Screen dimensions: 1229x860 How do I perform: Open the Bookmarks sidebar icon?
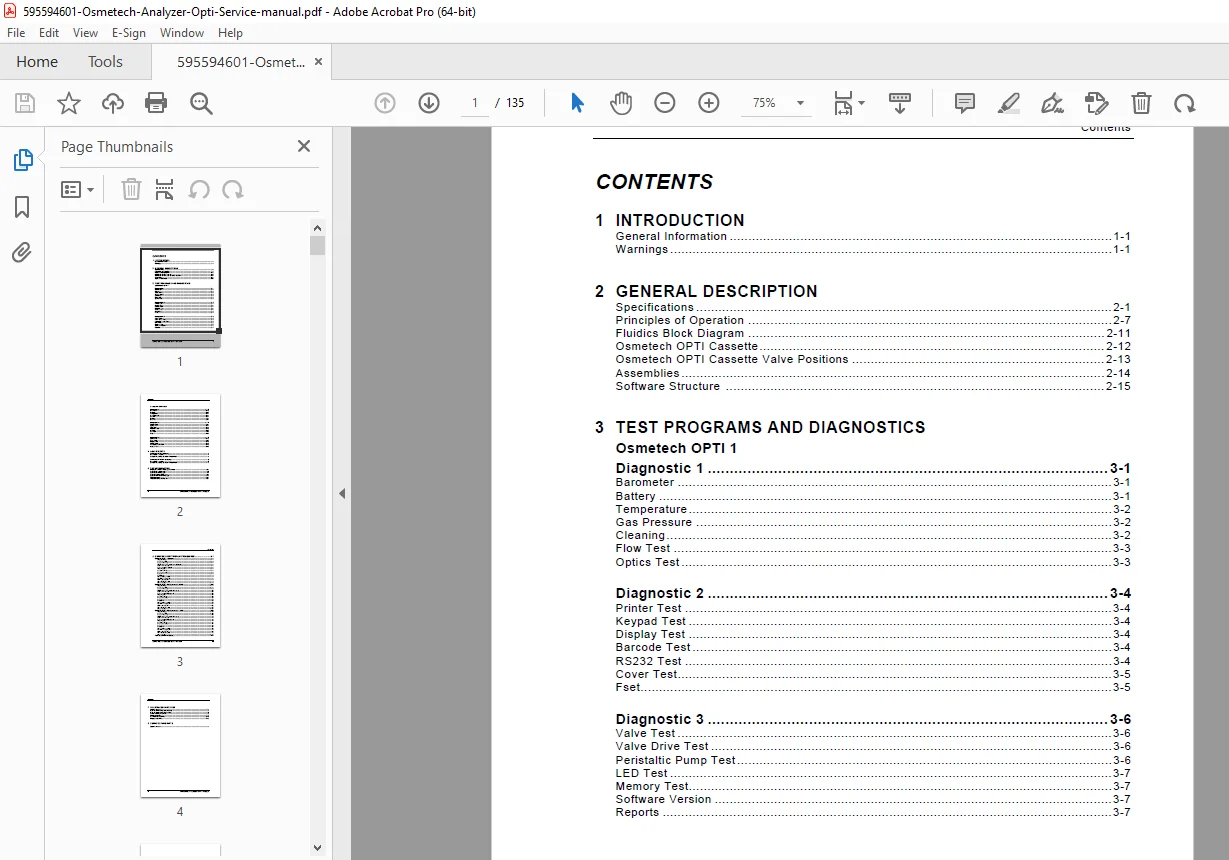[22, 206]
